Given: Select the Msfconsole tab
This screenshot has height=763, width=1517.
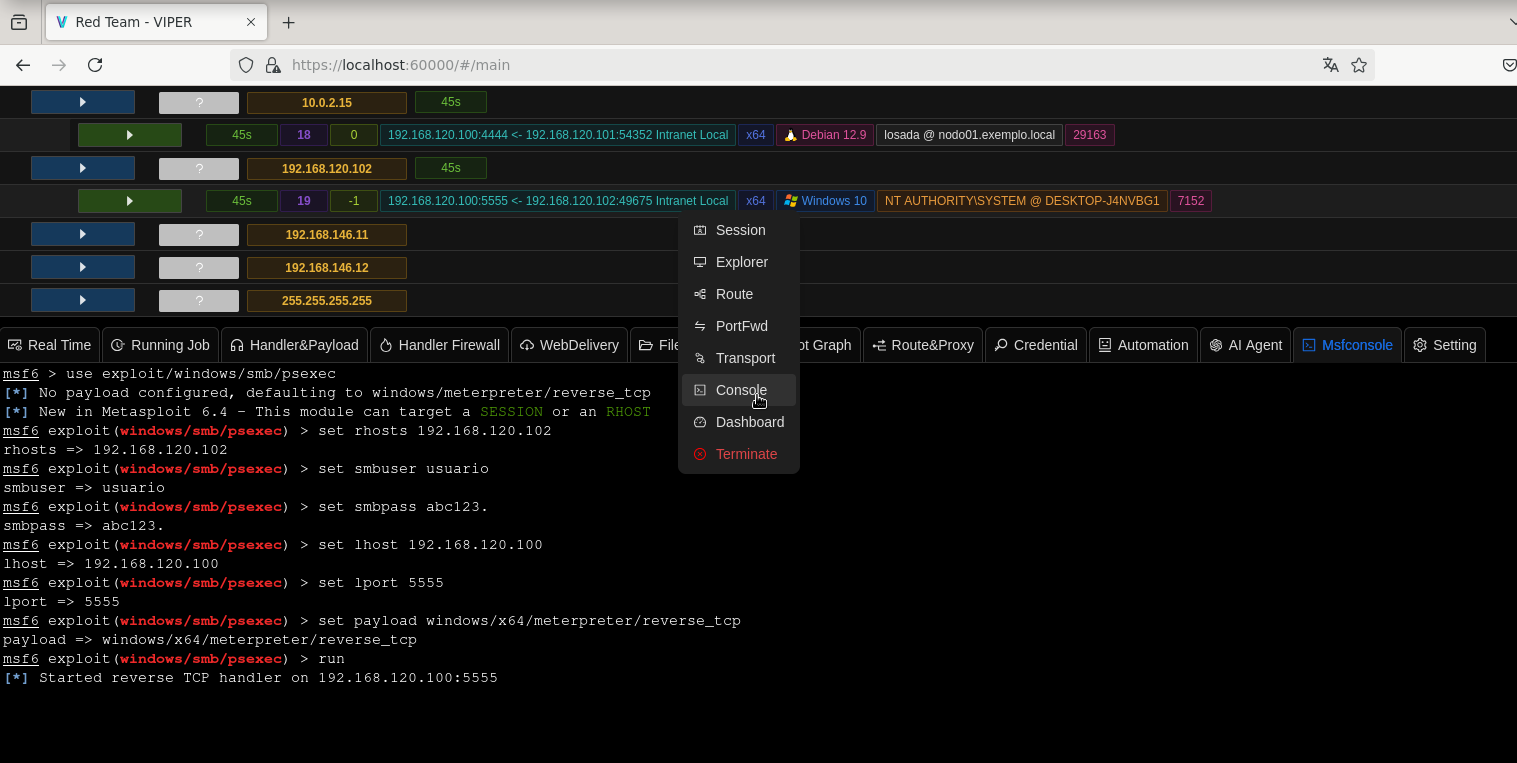Looking at the screenshot, I should pos(1347,345).
